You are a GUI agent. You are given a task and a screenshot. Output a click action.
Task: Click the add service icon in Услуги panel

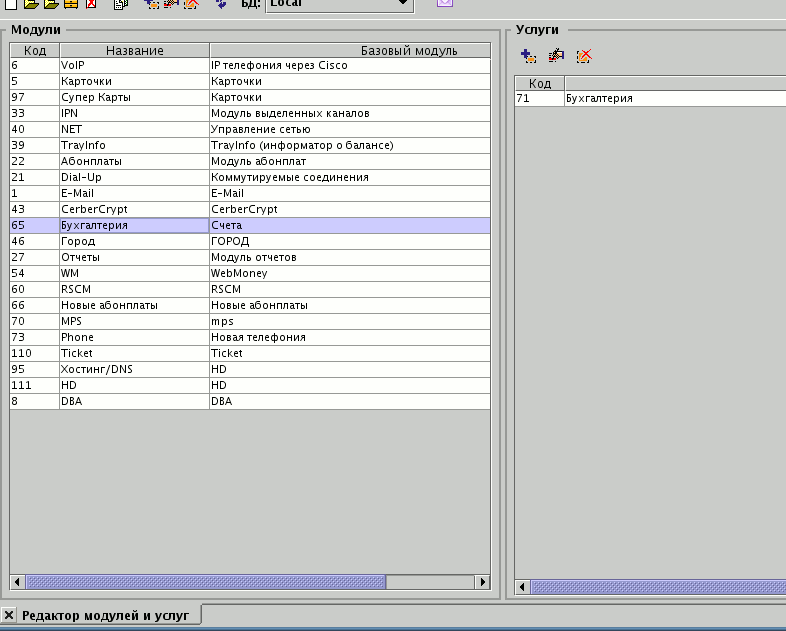click(529, 56)
